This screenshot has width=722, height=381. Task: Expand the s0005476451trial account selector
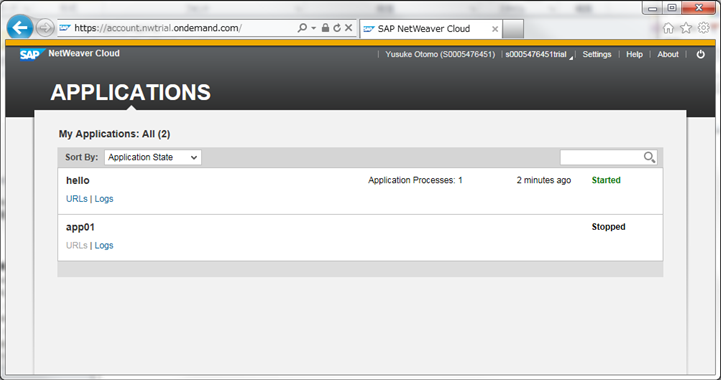pyautogui.click(x=538, y=54)
